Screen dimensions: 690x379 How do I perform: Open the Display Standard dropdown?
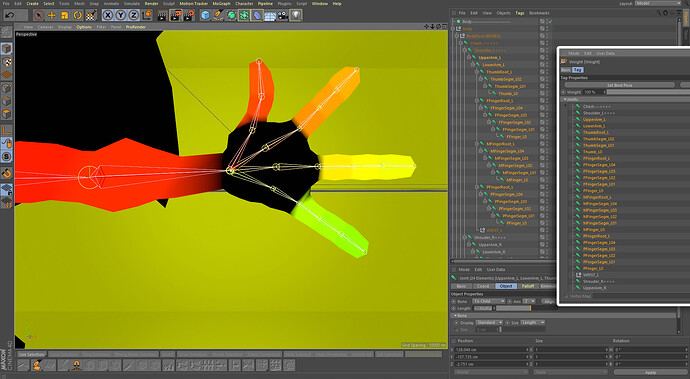[x=488, y=323]
